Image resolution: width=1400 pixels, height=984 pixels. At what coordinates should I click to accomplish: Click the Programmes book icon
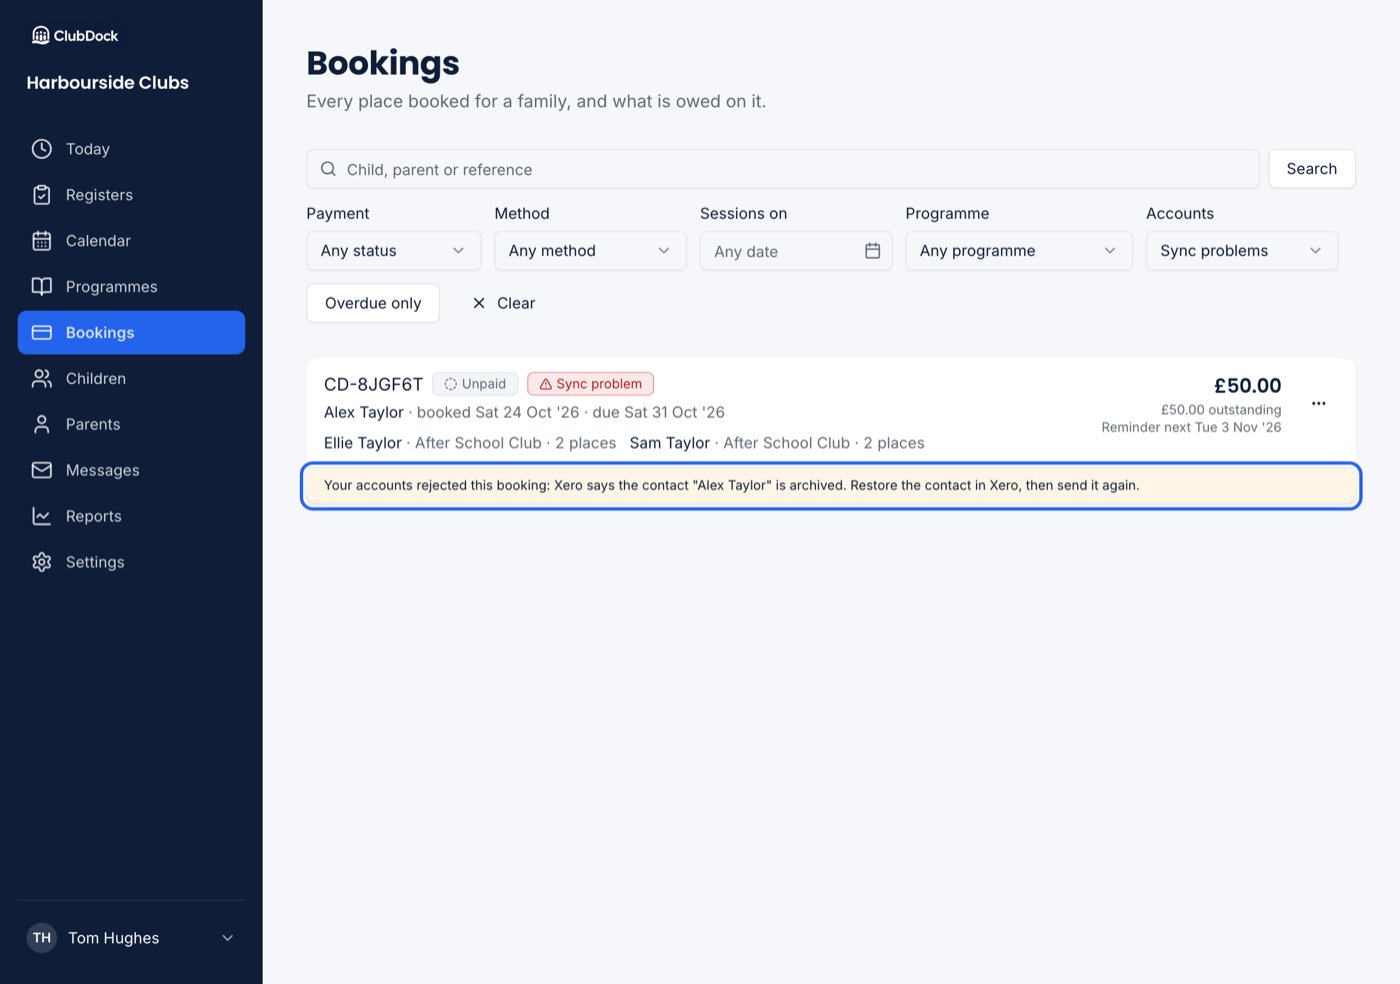(41, 287)
